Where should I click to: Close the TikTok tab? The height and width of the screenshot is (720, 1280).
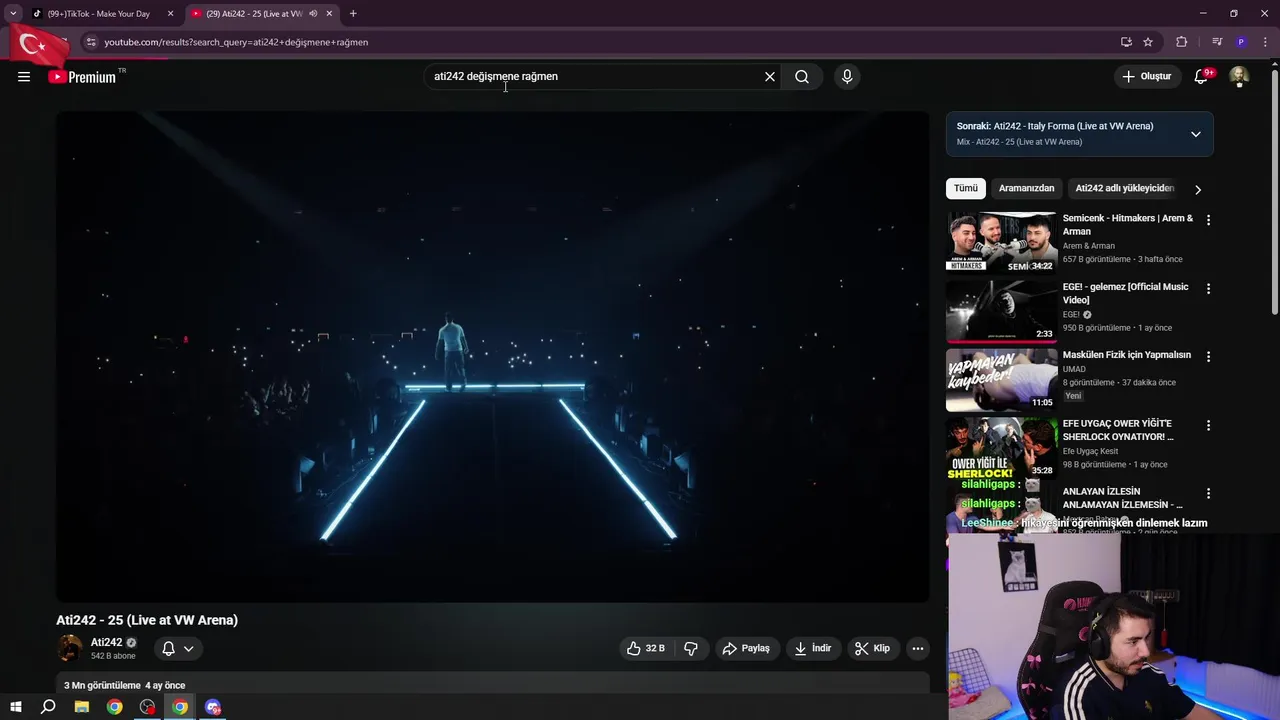click(x=170, y=14)
